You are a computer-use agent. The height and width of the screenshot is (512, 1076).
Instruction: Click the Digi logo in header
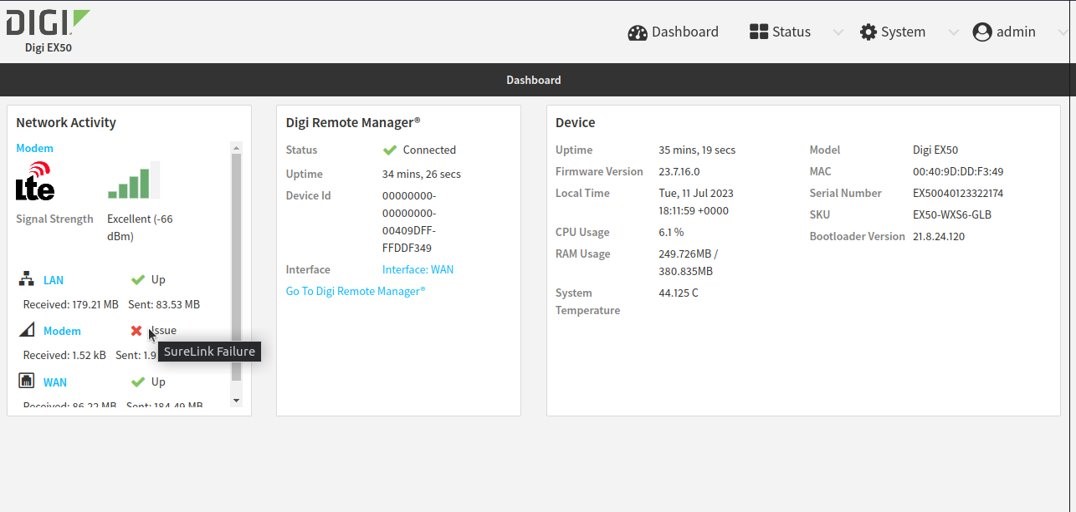(x=48, y=23)
